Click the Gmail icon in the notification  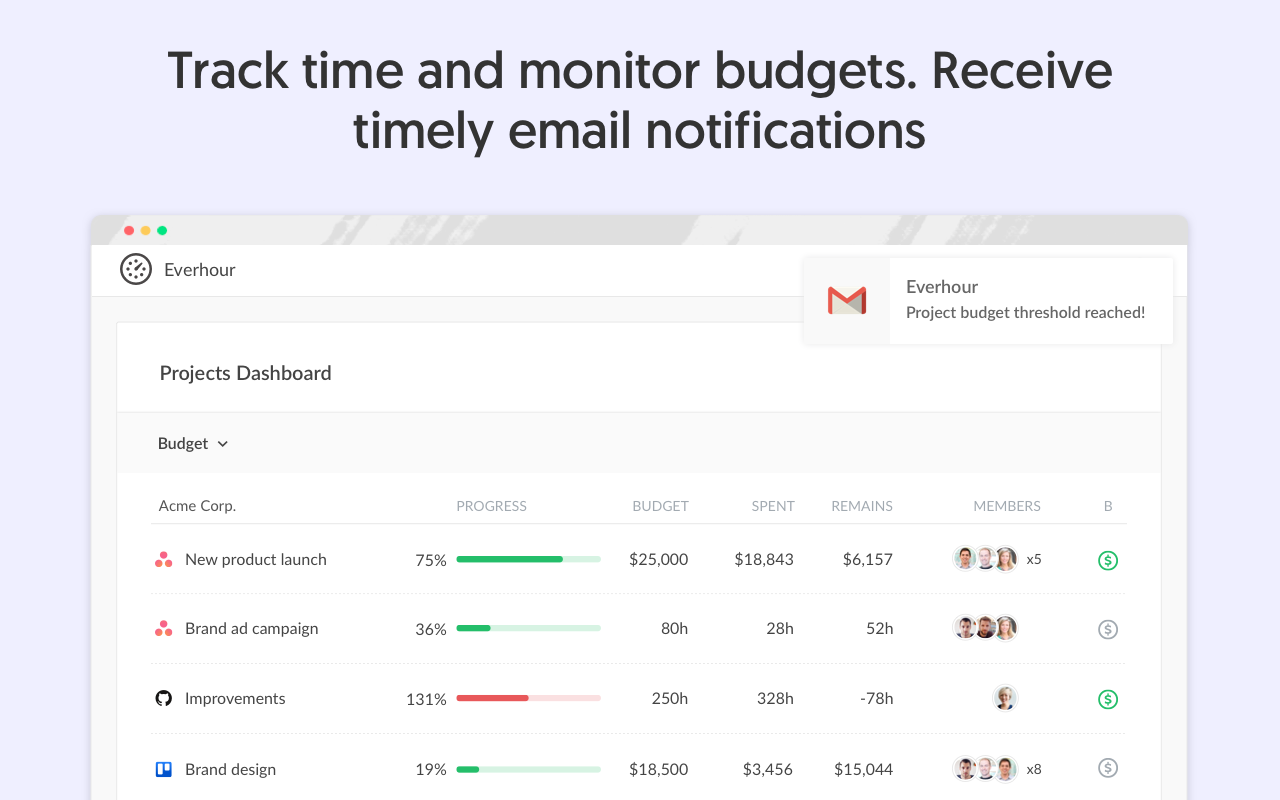(x=847, y=300)
